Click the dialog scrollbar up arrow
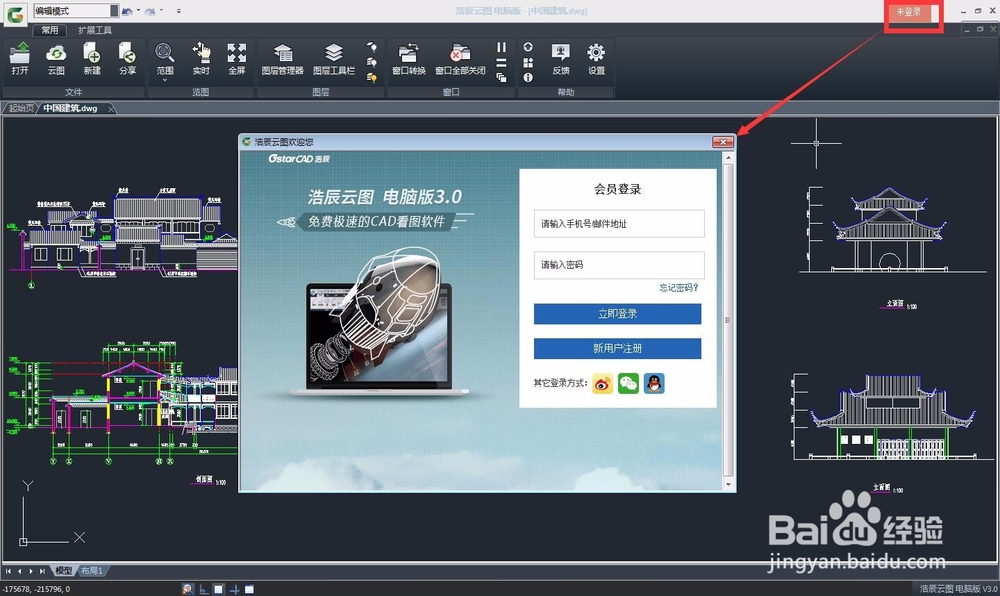Viewport: 1000px width, 596px height. [x=728, y=157]
